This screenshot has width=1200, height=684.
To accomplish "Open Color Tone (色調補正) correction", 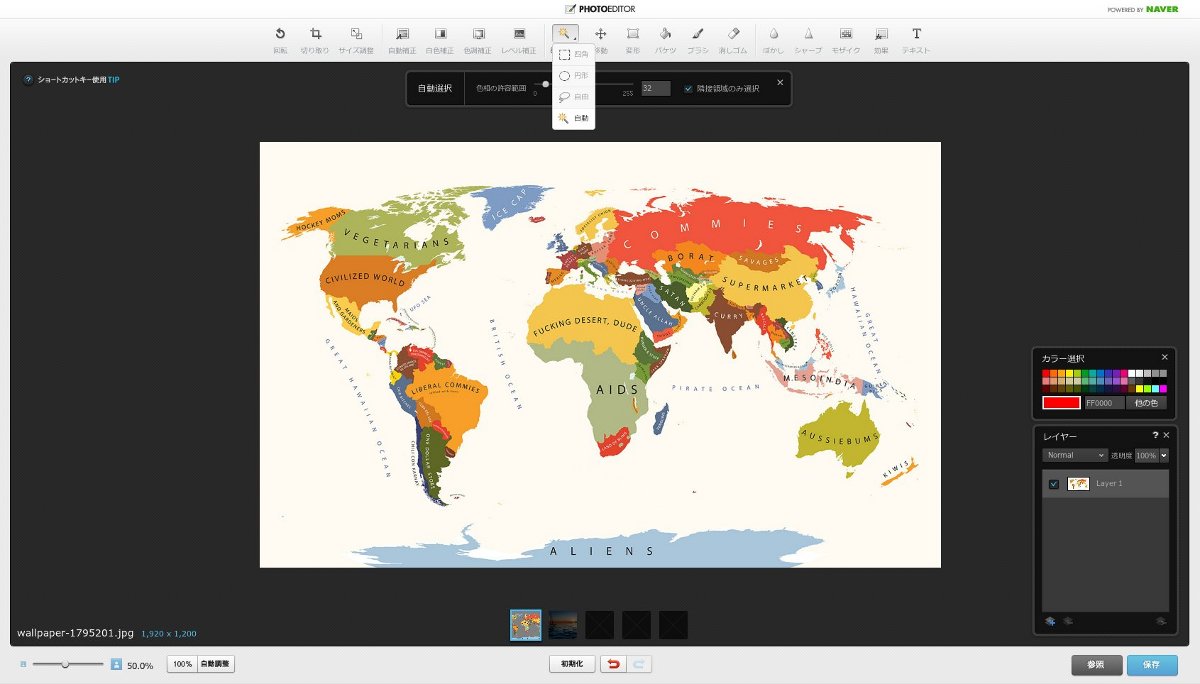I will pos(479,39).
